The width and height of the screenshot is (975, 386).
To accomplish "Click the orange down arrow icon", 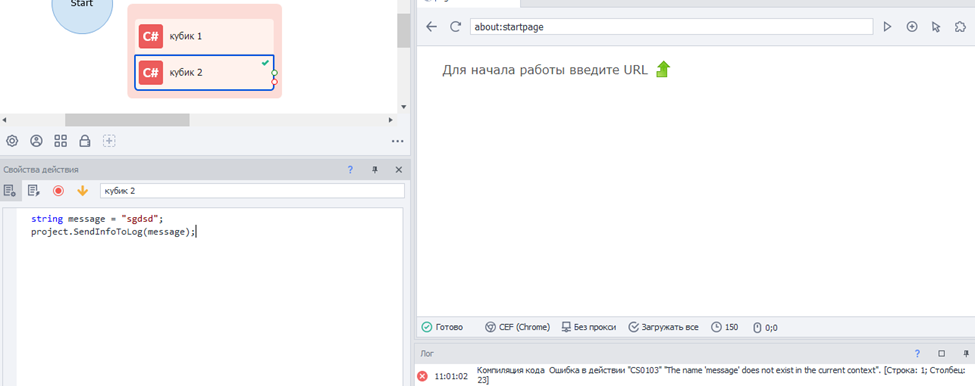I will pyautogui.click(x=82, y=191).
